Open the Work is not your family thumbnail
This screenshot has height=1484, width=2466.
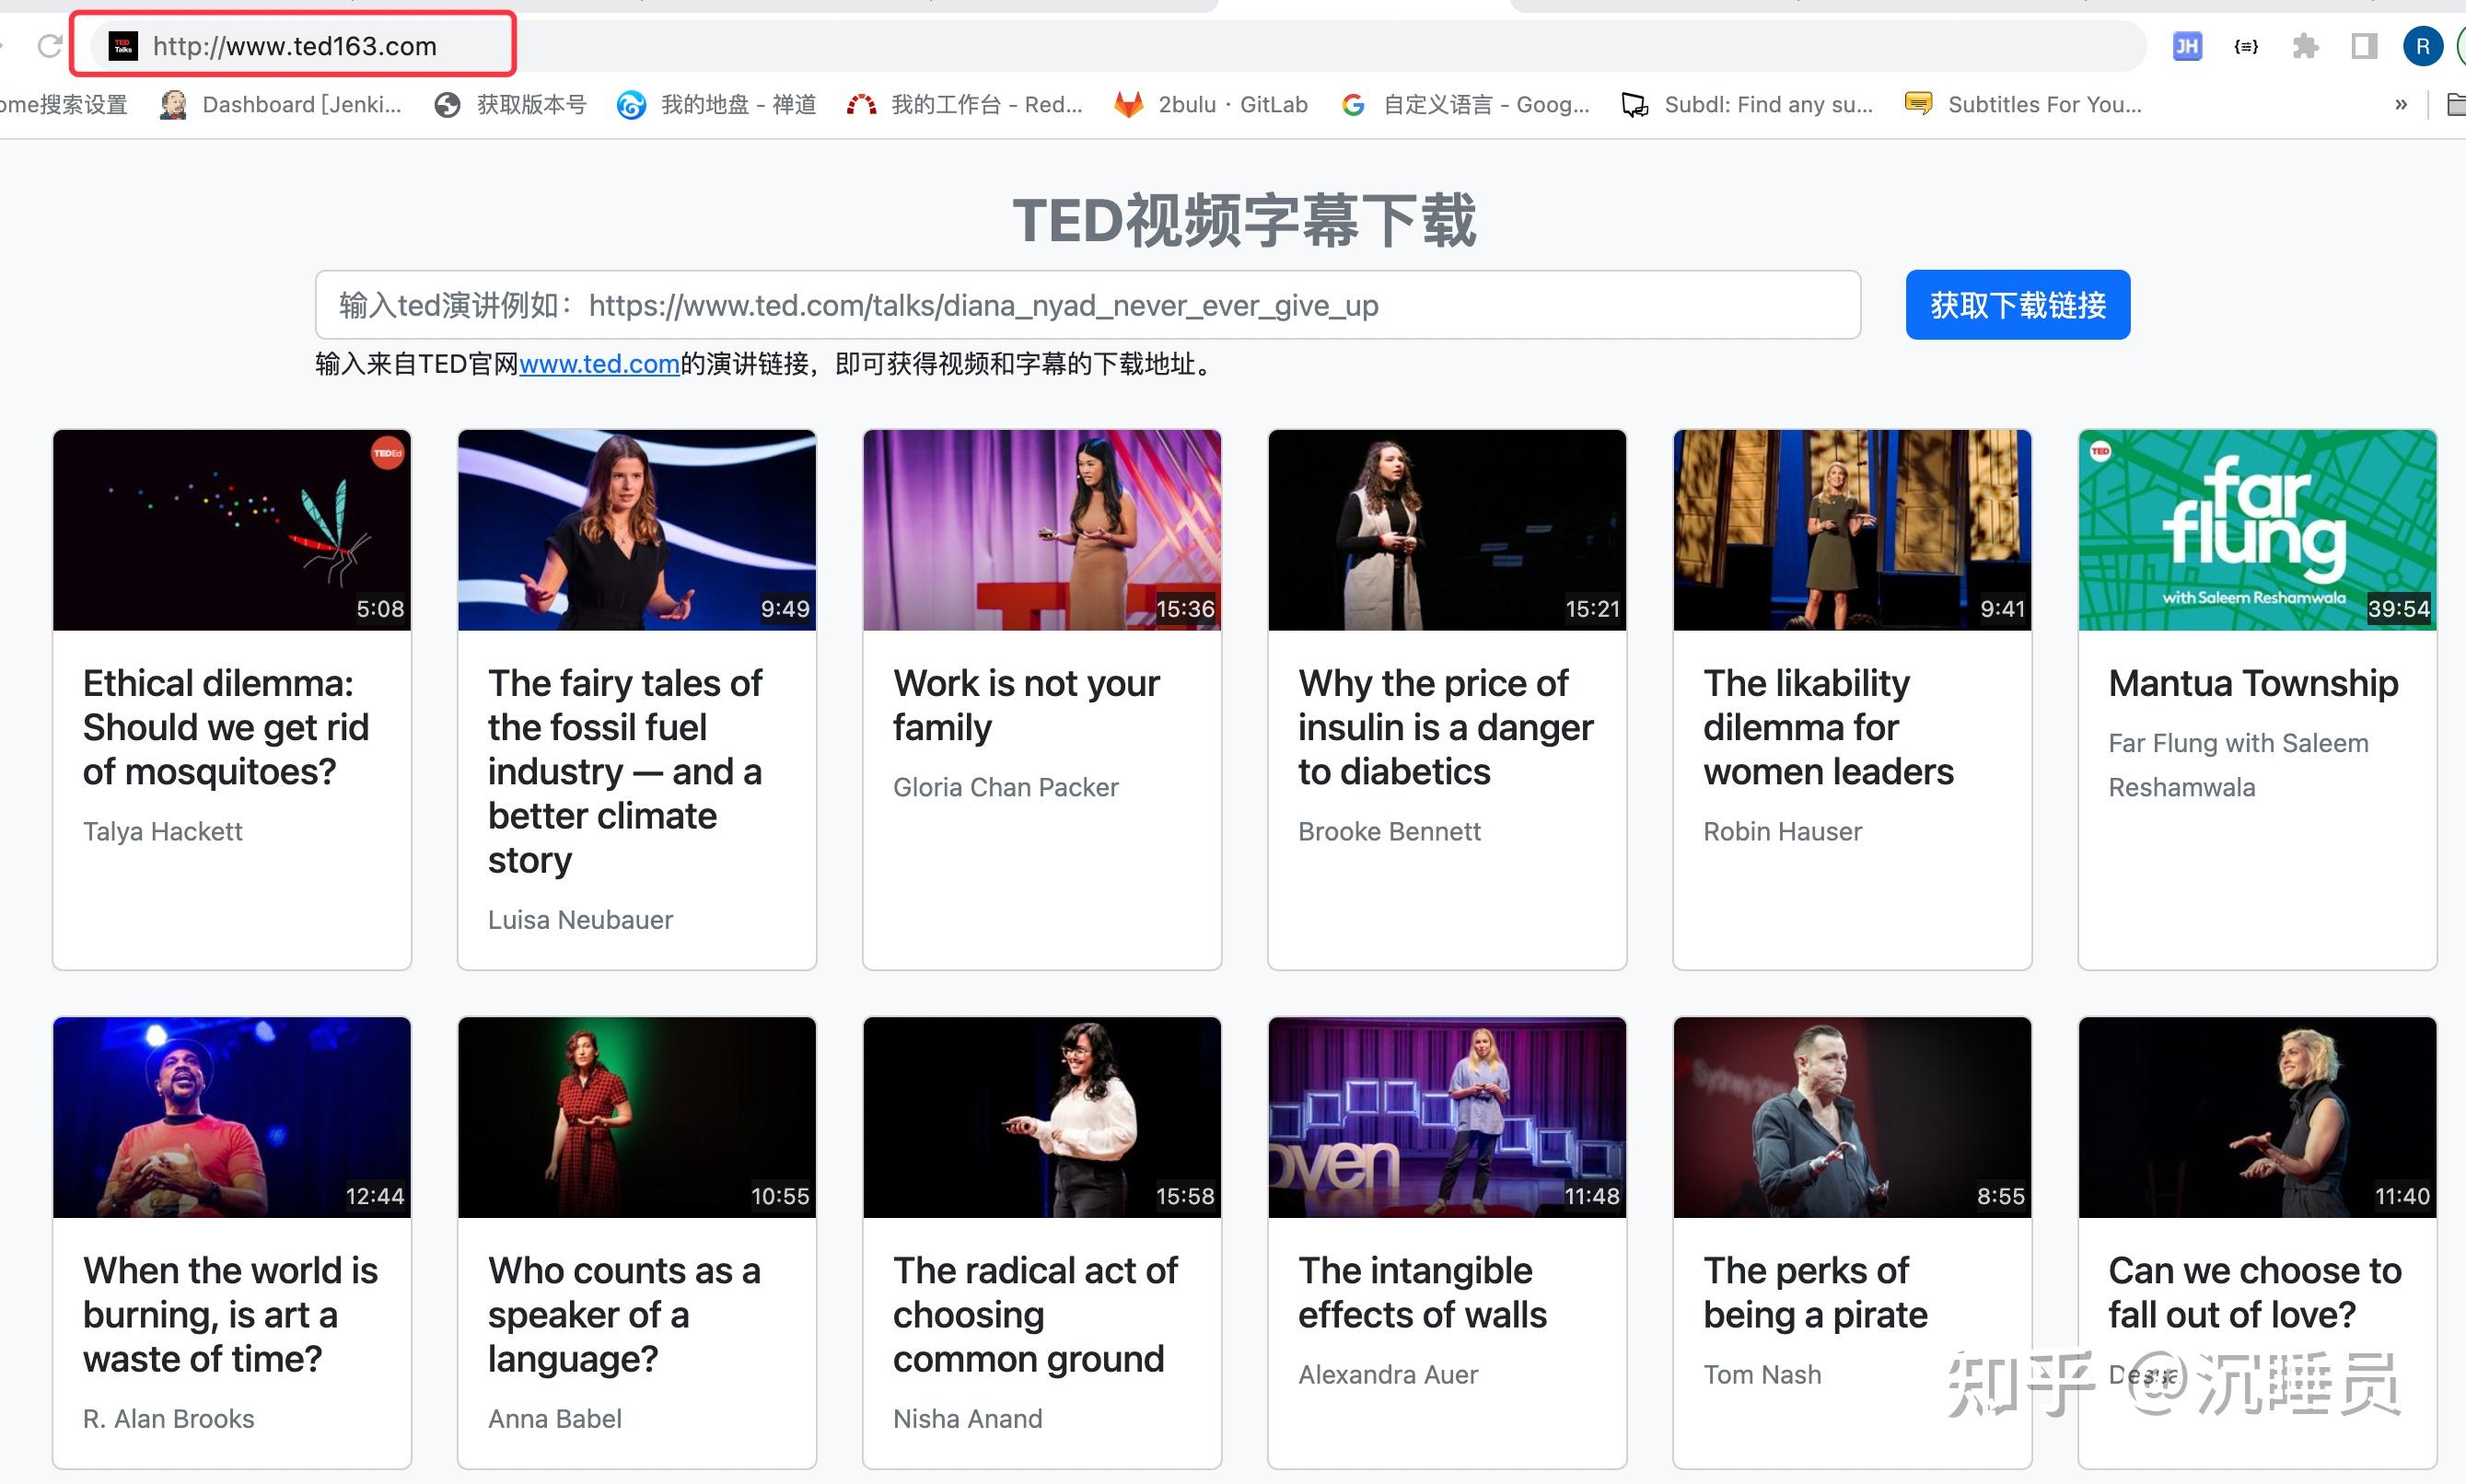[x=1042, y=530]
